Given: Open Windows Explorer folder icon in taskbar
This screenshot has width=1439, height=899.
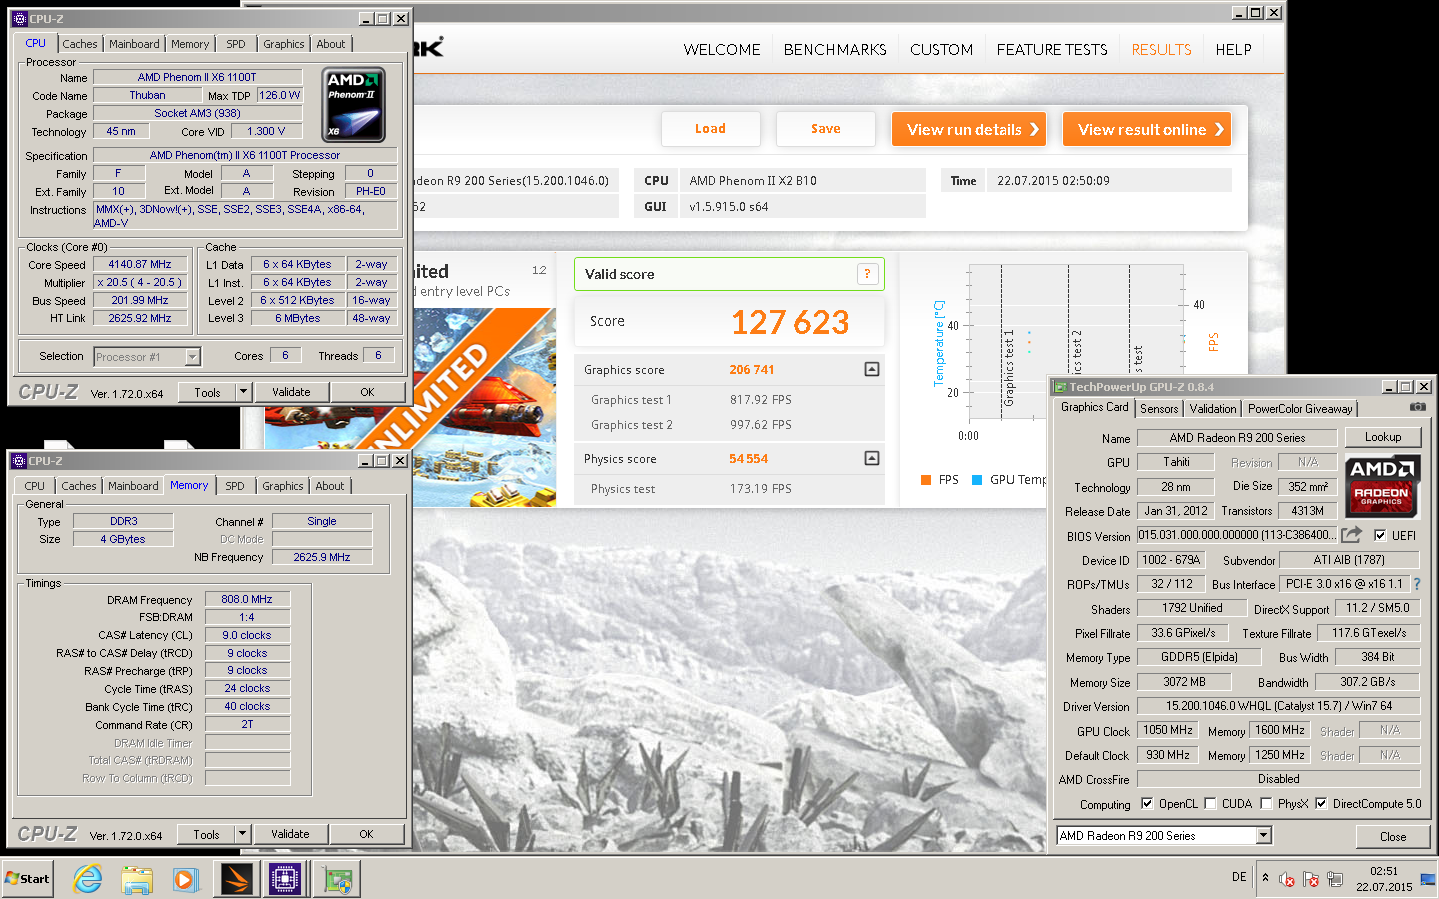Looking at the screenshot, I should 137,879.
